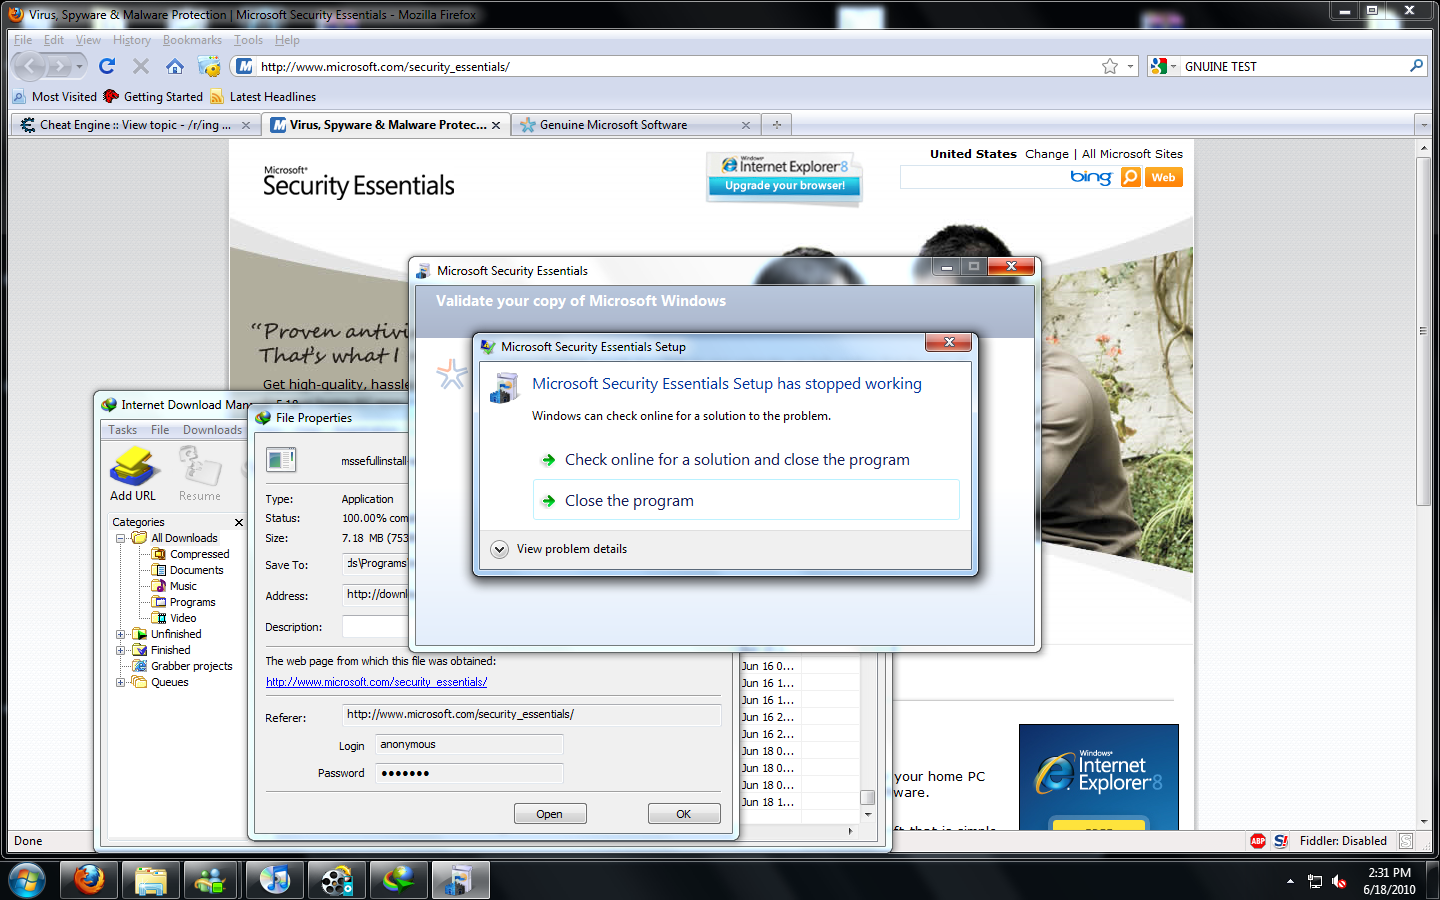The height and width of the screenshot is (900, 1440).
Task: Click the Firefox reload page icon
Action: 107,66
